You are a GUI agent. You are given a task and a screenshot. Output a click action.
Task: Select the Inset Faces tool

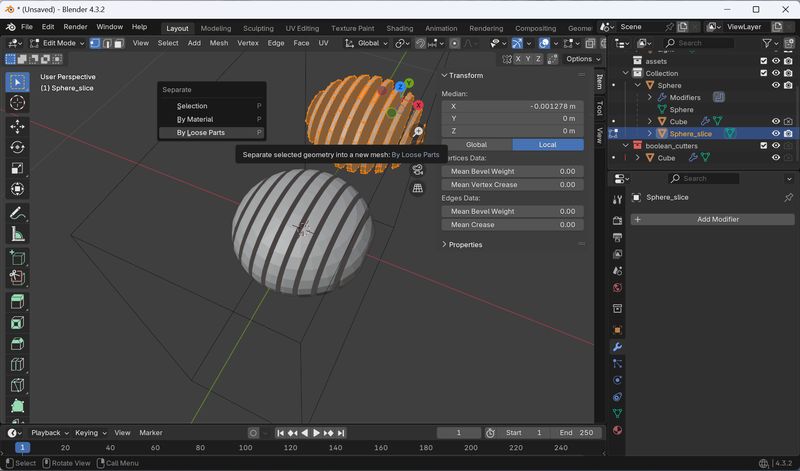pos(17,323)
